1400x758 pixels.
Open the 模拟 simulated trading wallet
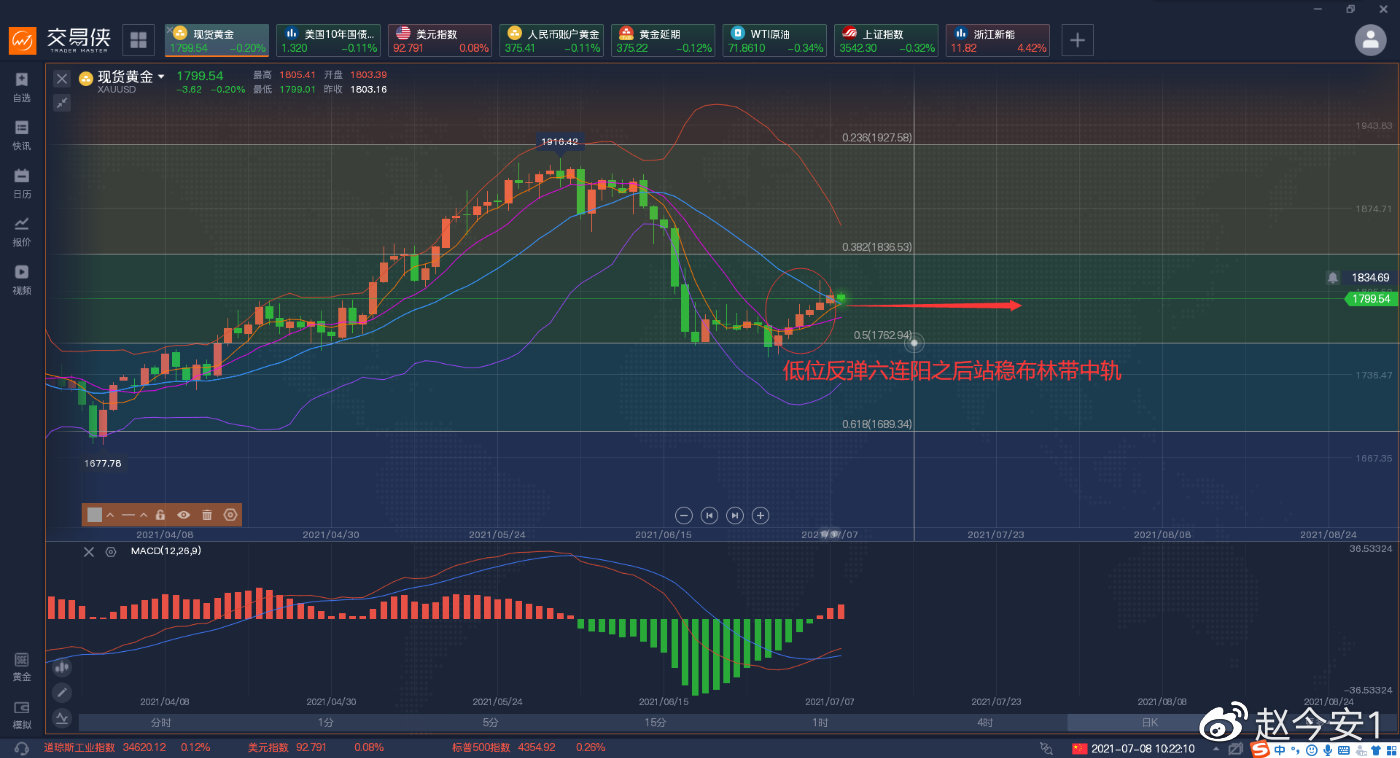click(22, 714)
